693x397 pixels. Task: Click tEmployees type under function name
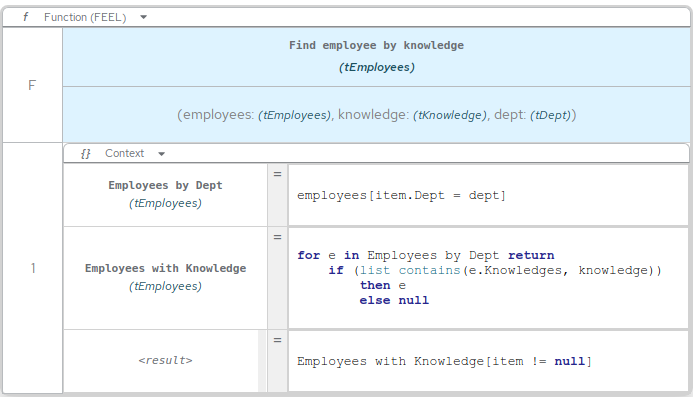click(x=377, y=67)
